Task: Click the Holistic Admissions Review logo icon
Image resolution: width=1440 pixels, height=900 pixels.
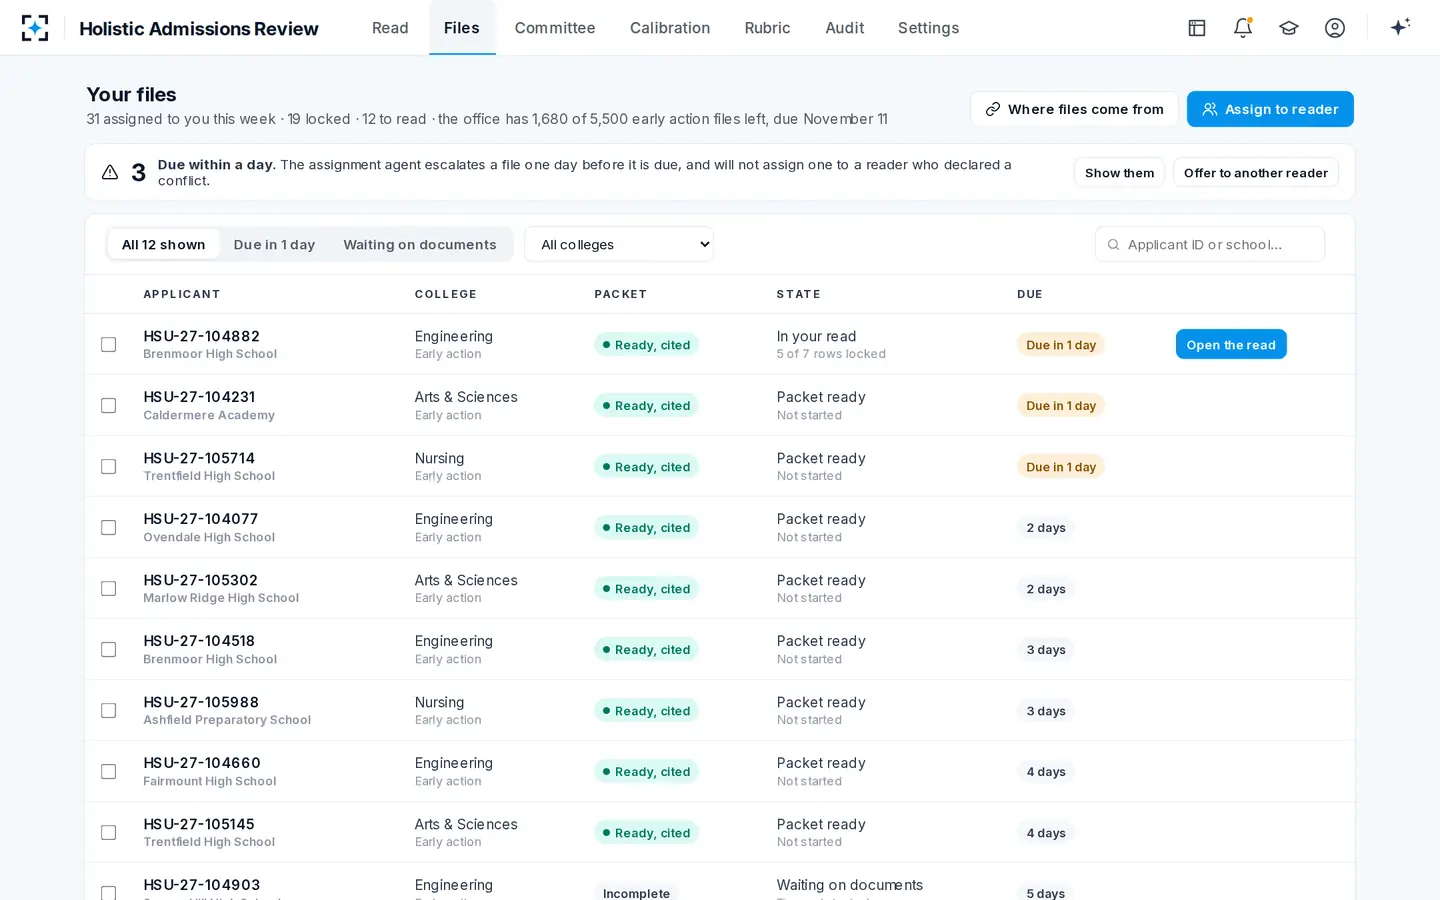Action: [35, 28]
